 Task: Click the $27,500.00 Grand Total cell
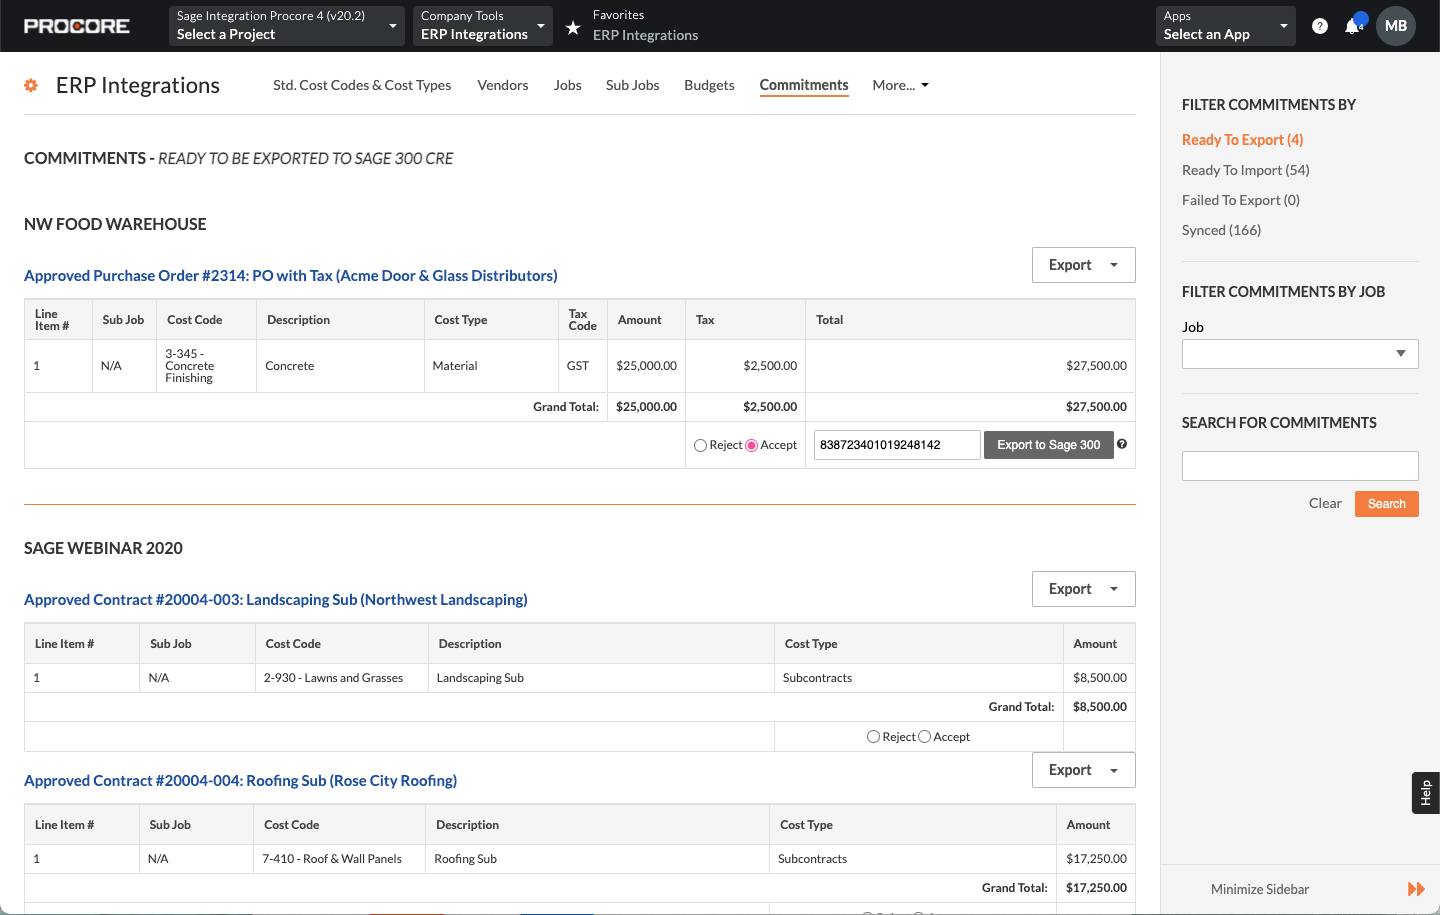pos(970,407)
